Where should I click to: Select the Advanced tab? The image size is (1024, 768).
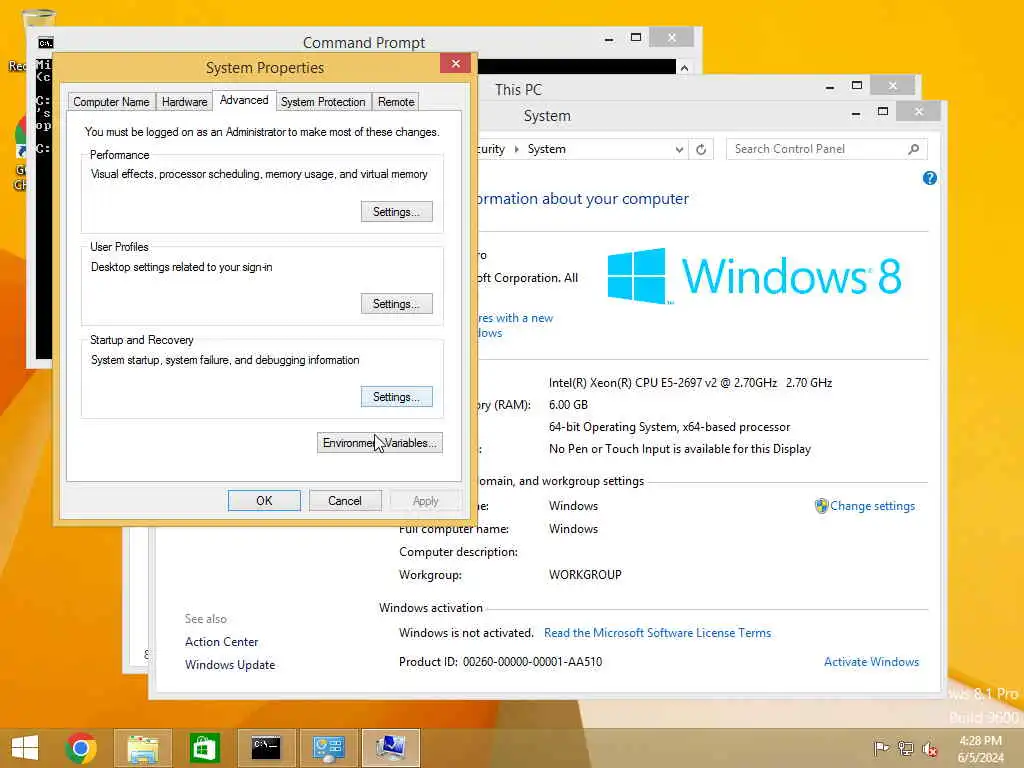[244, 100]
